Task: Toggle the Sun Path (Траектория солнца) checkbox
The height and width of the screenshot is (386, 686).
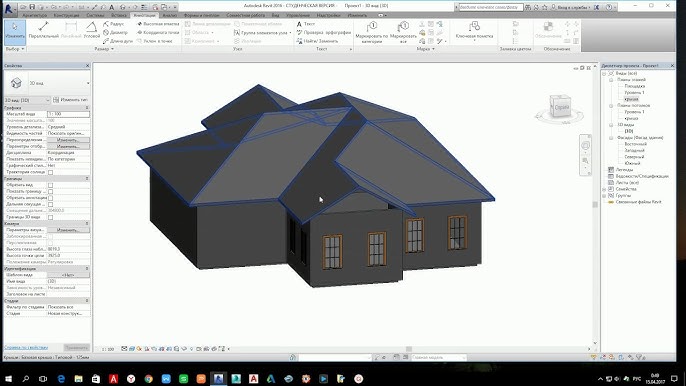Action: pyautogui.click(x=50, y=172)
